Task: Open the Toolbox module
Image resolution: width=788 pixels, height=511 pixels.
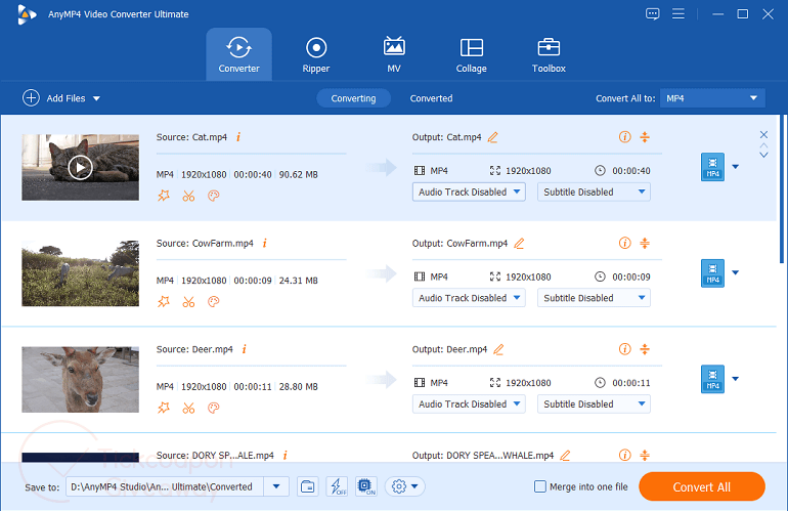Action: coord(548,55)
